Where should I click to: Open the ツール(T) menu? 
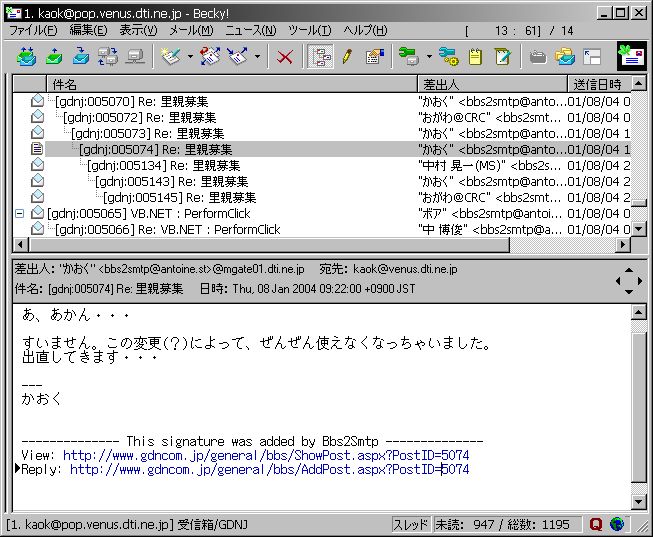coord(309,30)
